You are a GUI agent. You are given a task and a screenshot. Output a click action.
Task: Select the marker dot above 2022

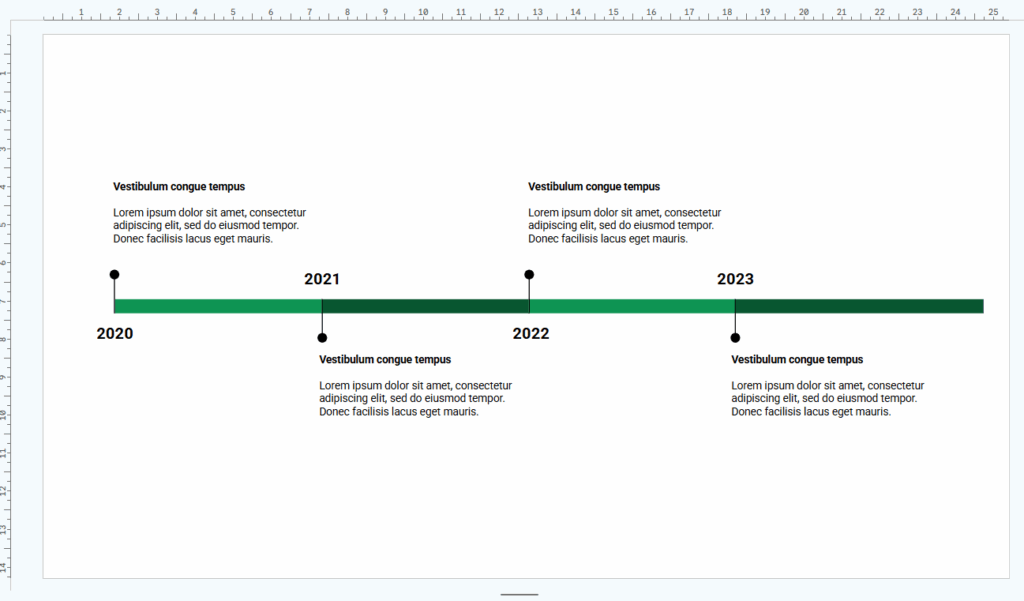[x=529, y=274]
